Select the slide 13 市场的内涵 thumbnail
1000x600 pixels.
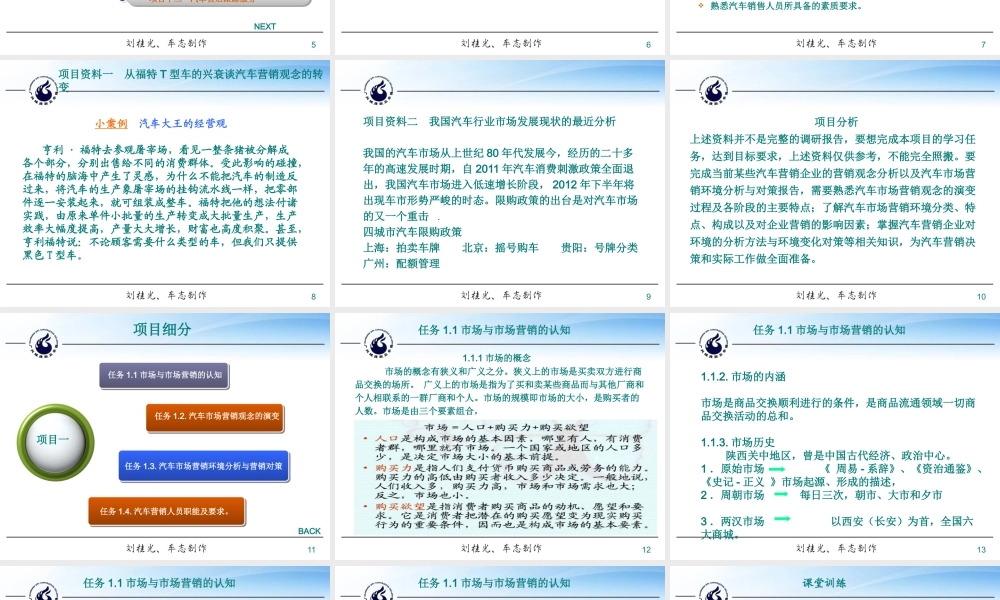click(835, 436)
